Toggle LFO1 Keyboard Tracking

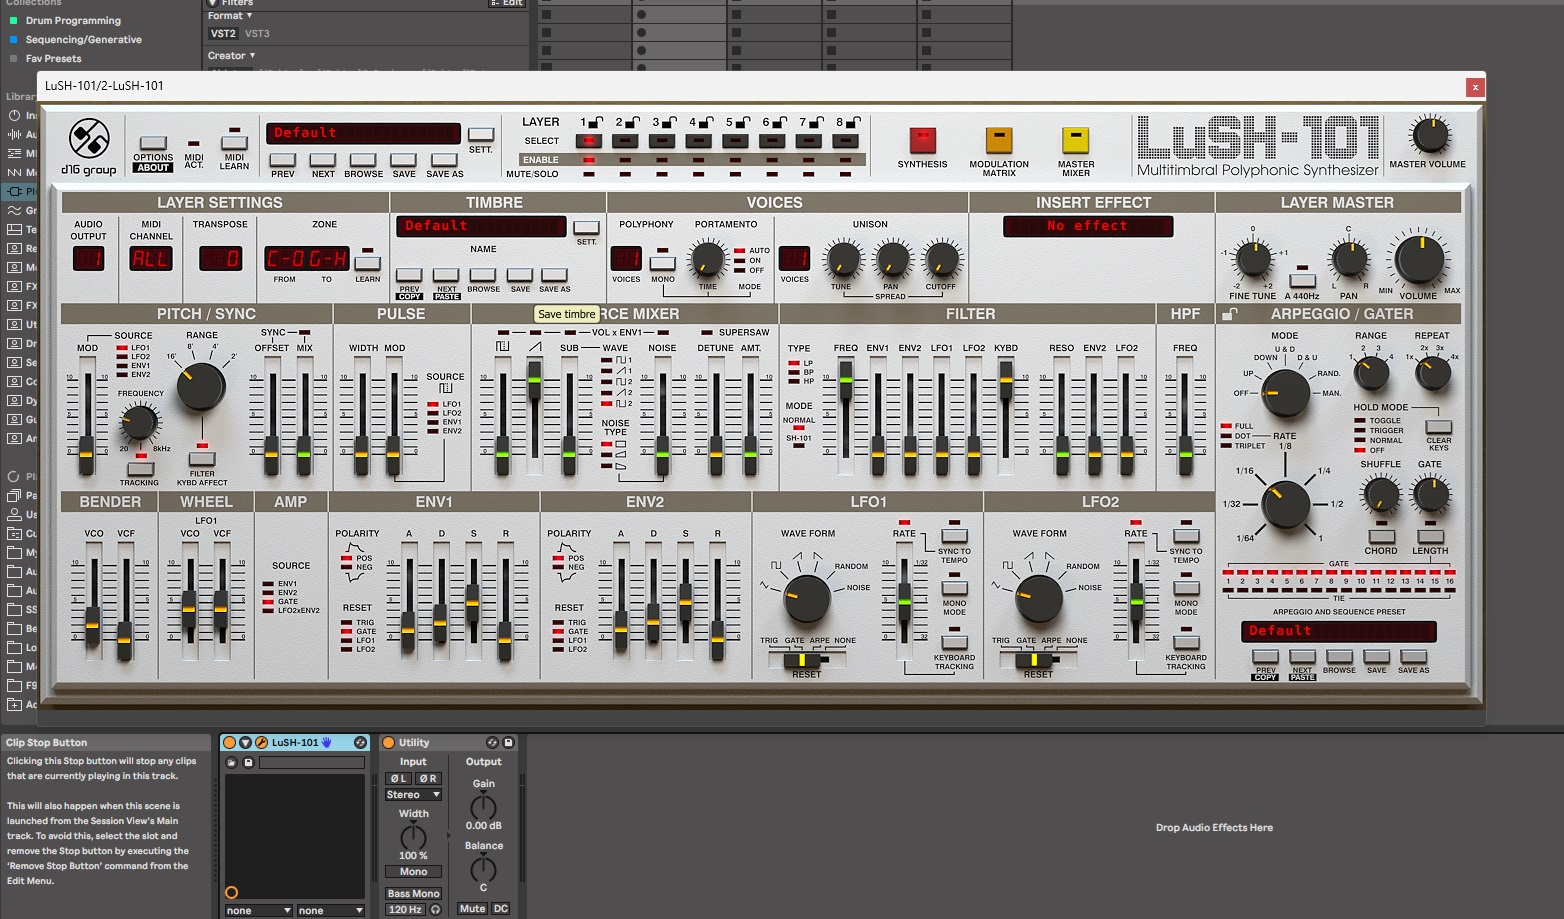click(x=954, y=642)
